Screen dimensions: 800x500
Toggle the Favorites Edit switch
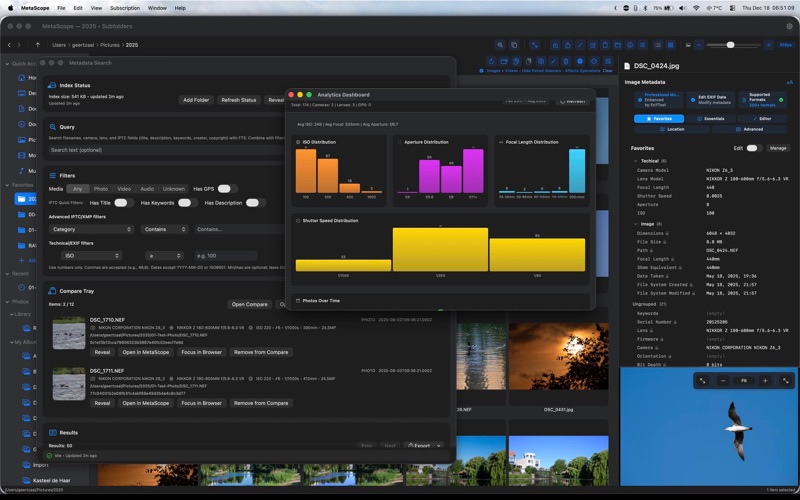coord(753,148)
